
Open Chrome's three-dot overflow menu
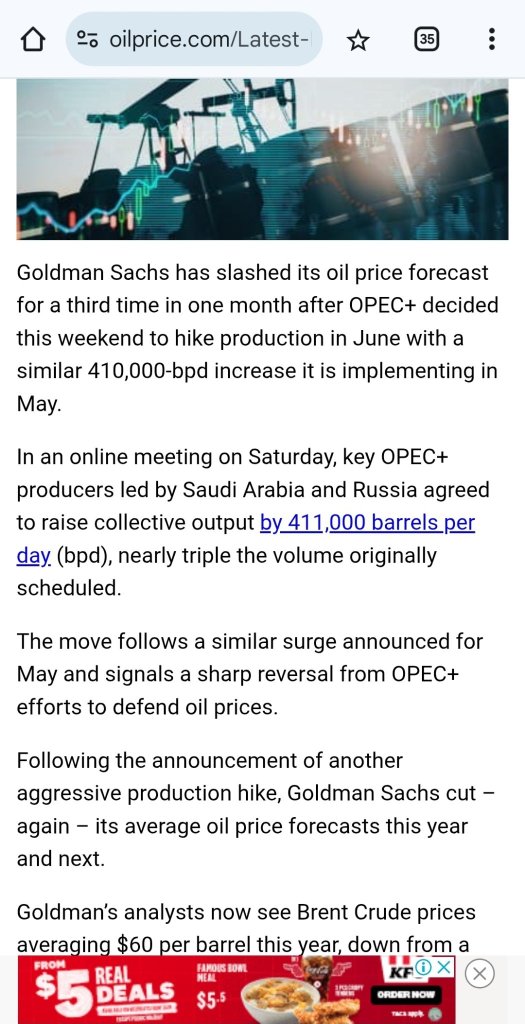coord(492,40)
